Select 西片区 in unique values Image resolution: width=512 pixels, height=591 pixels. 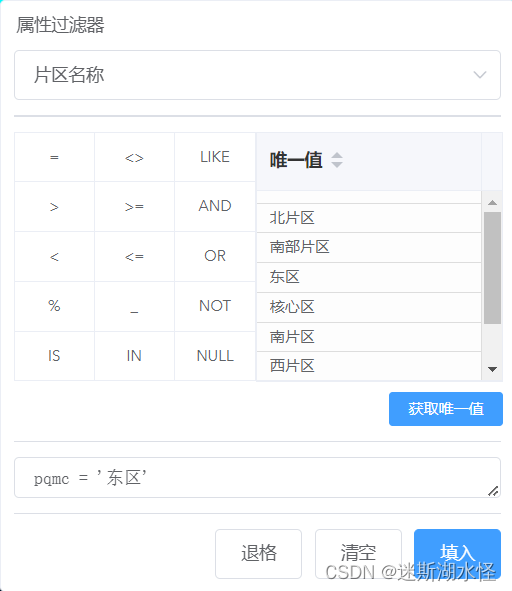pos(369,366)
